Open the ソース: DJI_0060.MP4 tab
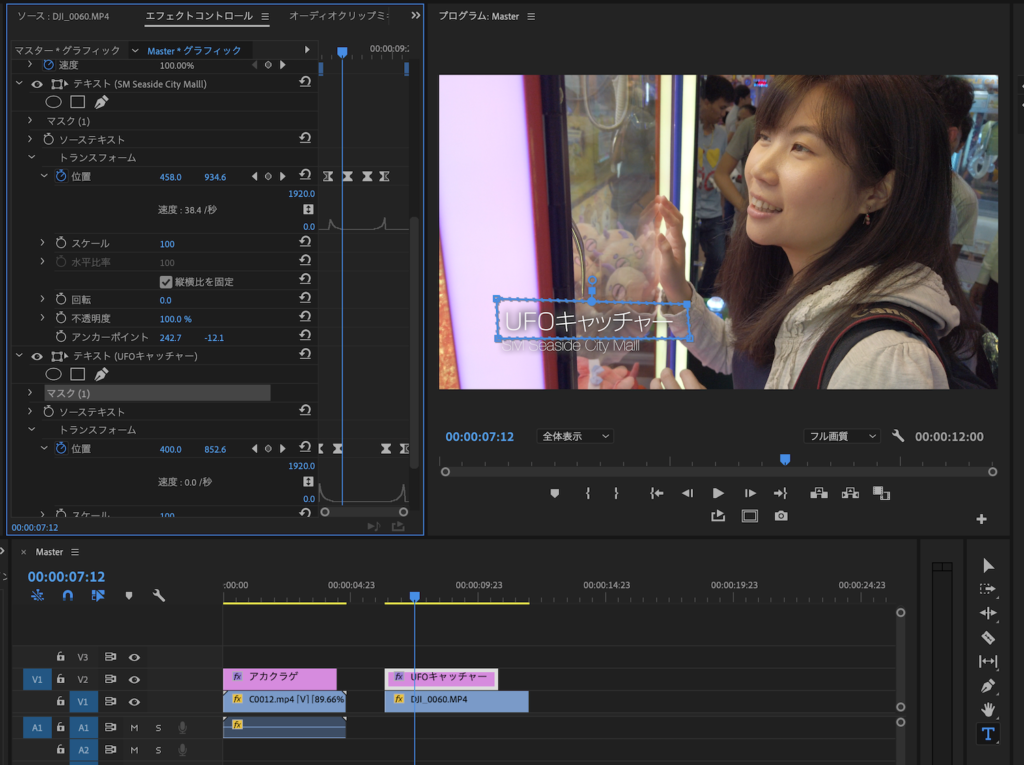1024x765 pixels. click(x=63, y=16)
